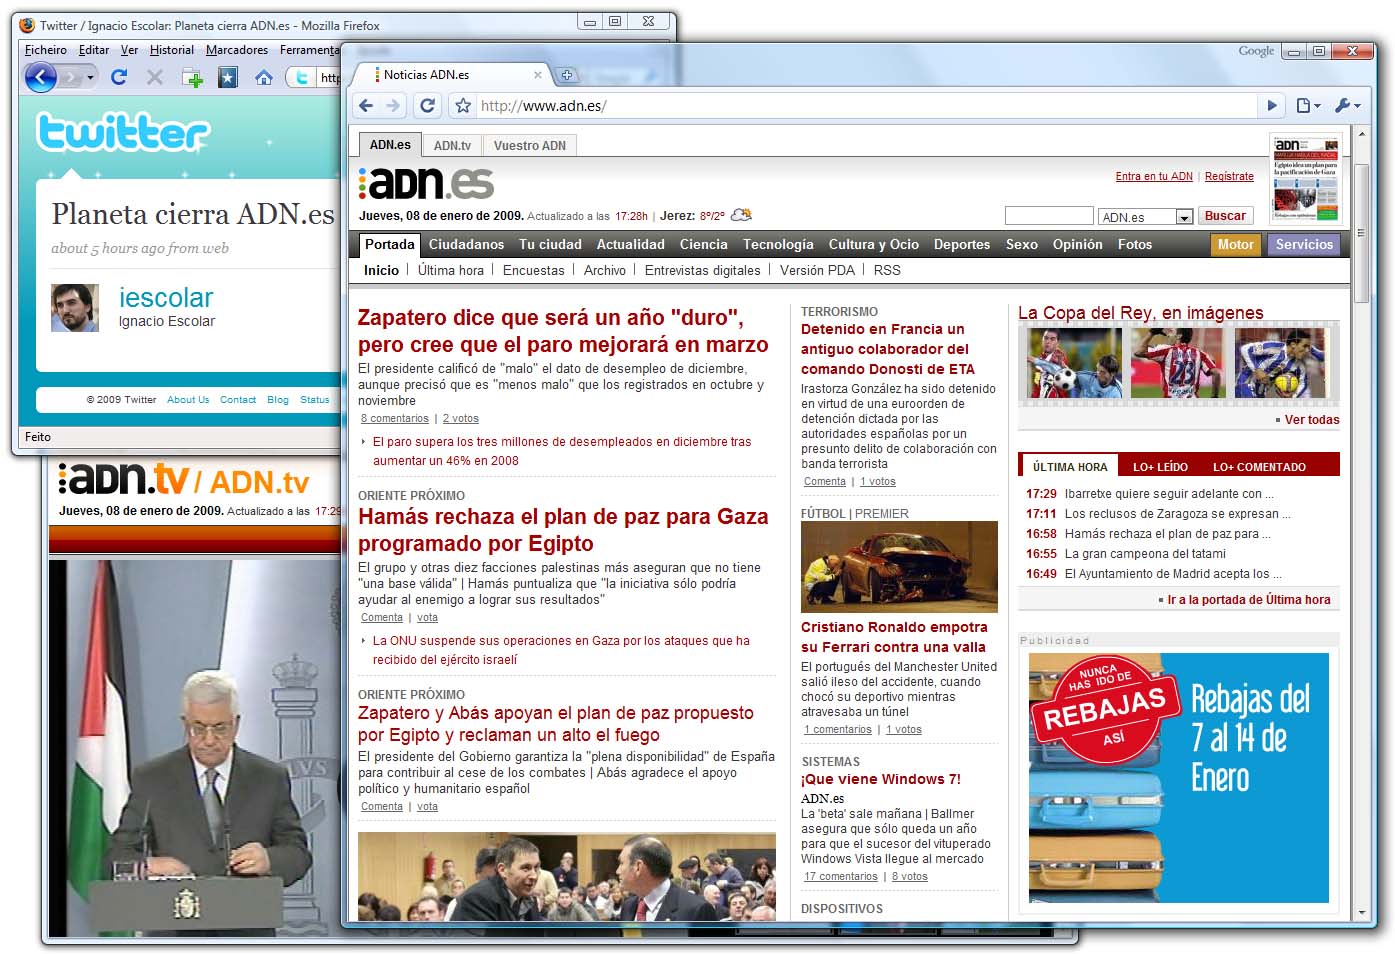Open the Historial menu in Firefox
Viewport: 1395px width, 954px height.
point(172,50)
